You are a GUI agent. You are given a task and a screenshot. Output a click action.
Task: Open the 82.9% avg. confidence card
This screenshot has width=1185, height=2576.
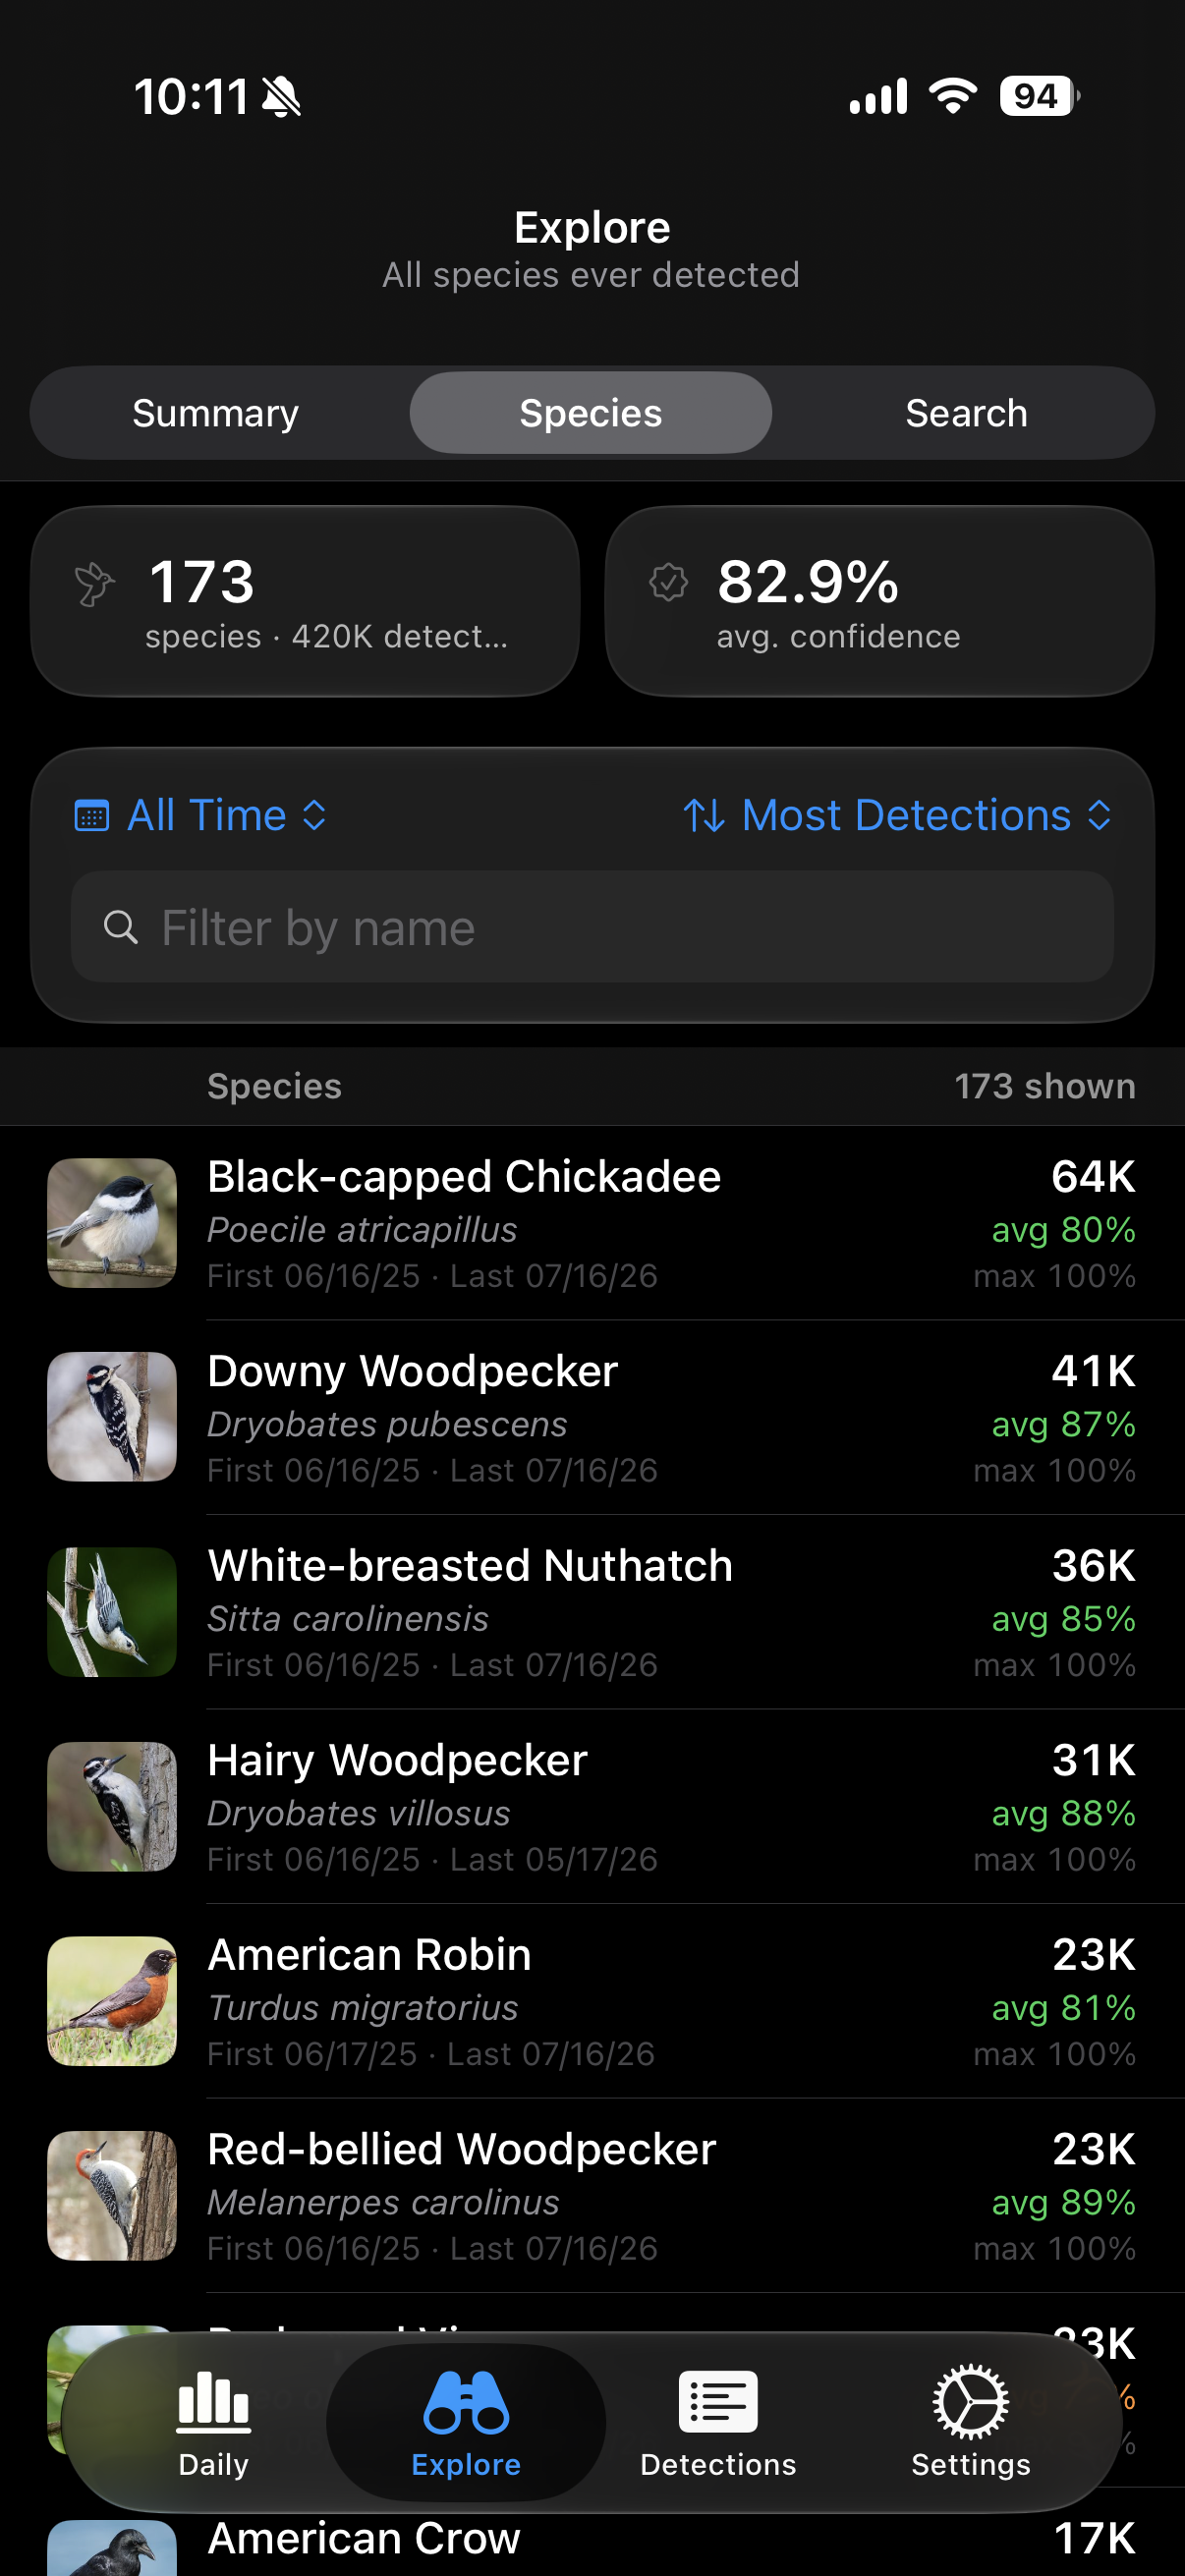(880, 601)
